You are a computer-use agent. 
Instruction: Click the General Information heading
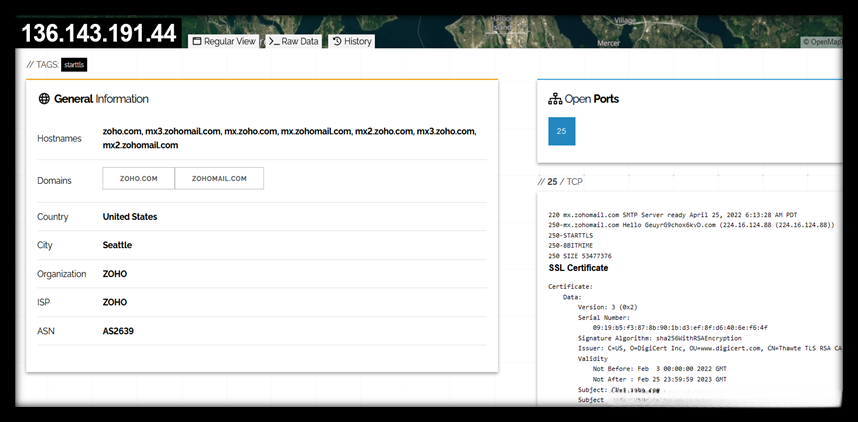101,99
